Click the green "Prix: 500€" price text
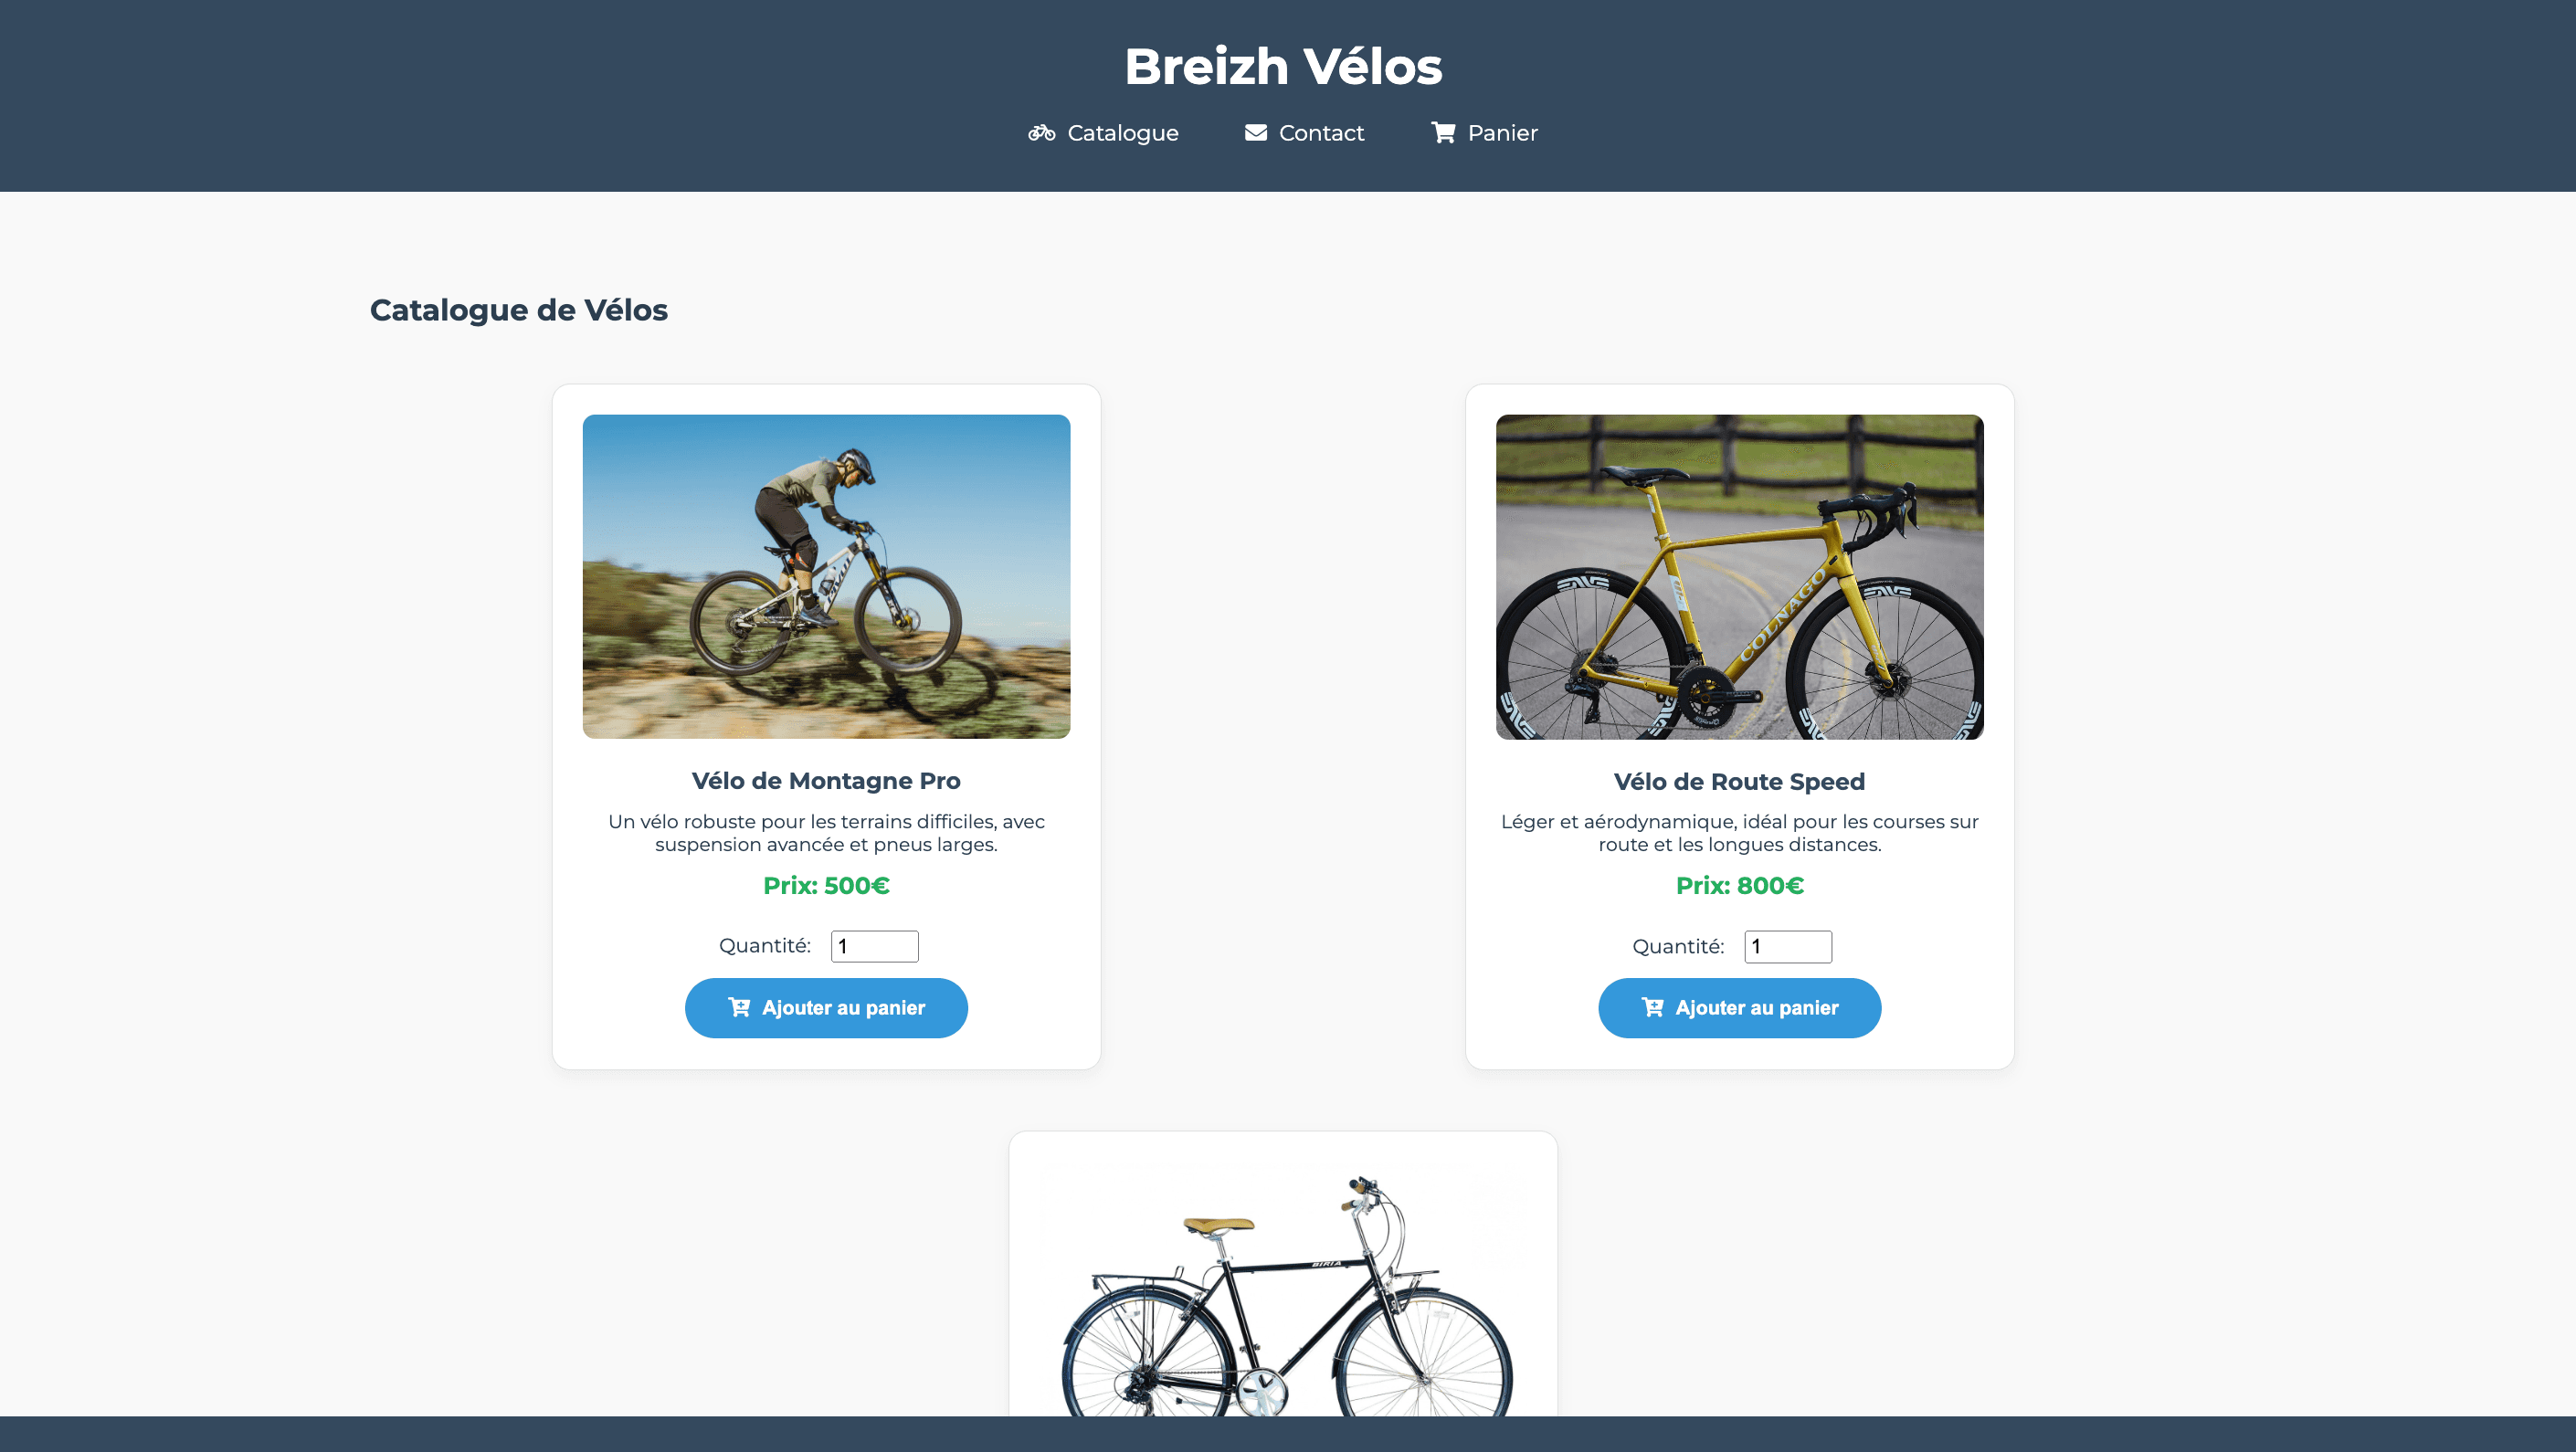Viewport: 2576px width, 1452px height. 826,886
